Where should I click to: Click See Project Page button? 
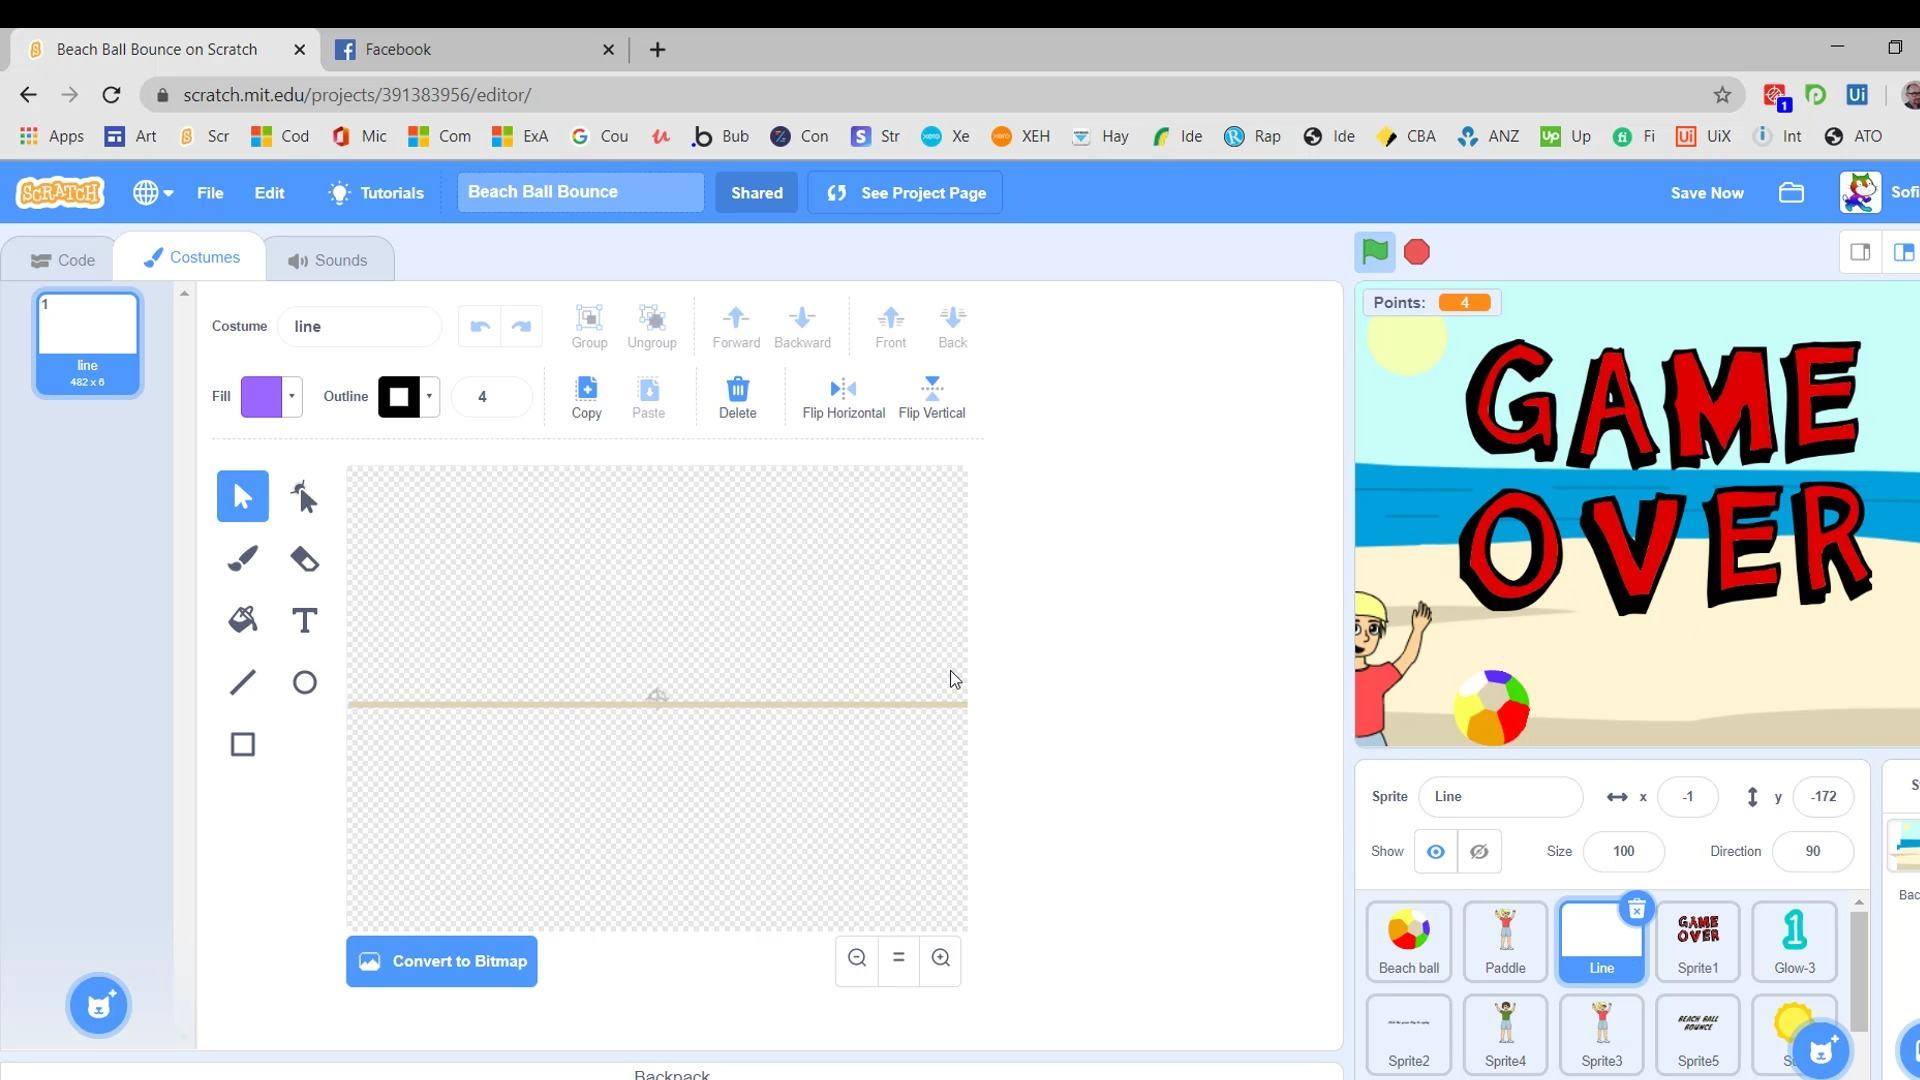pos(905,193)
